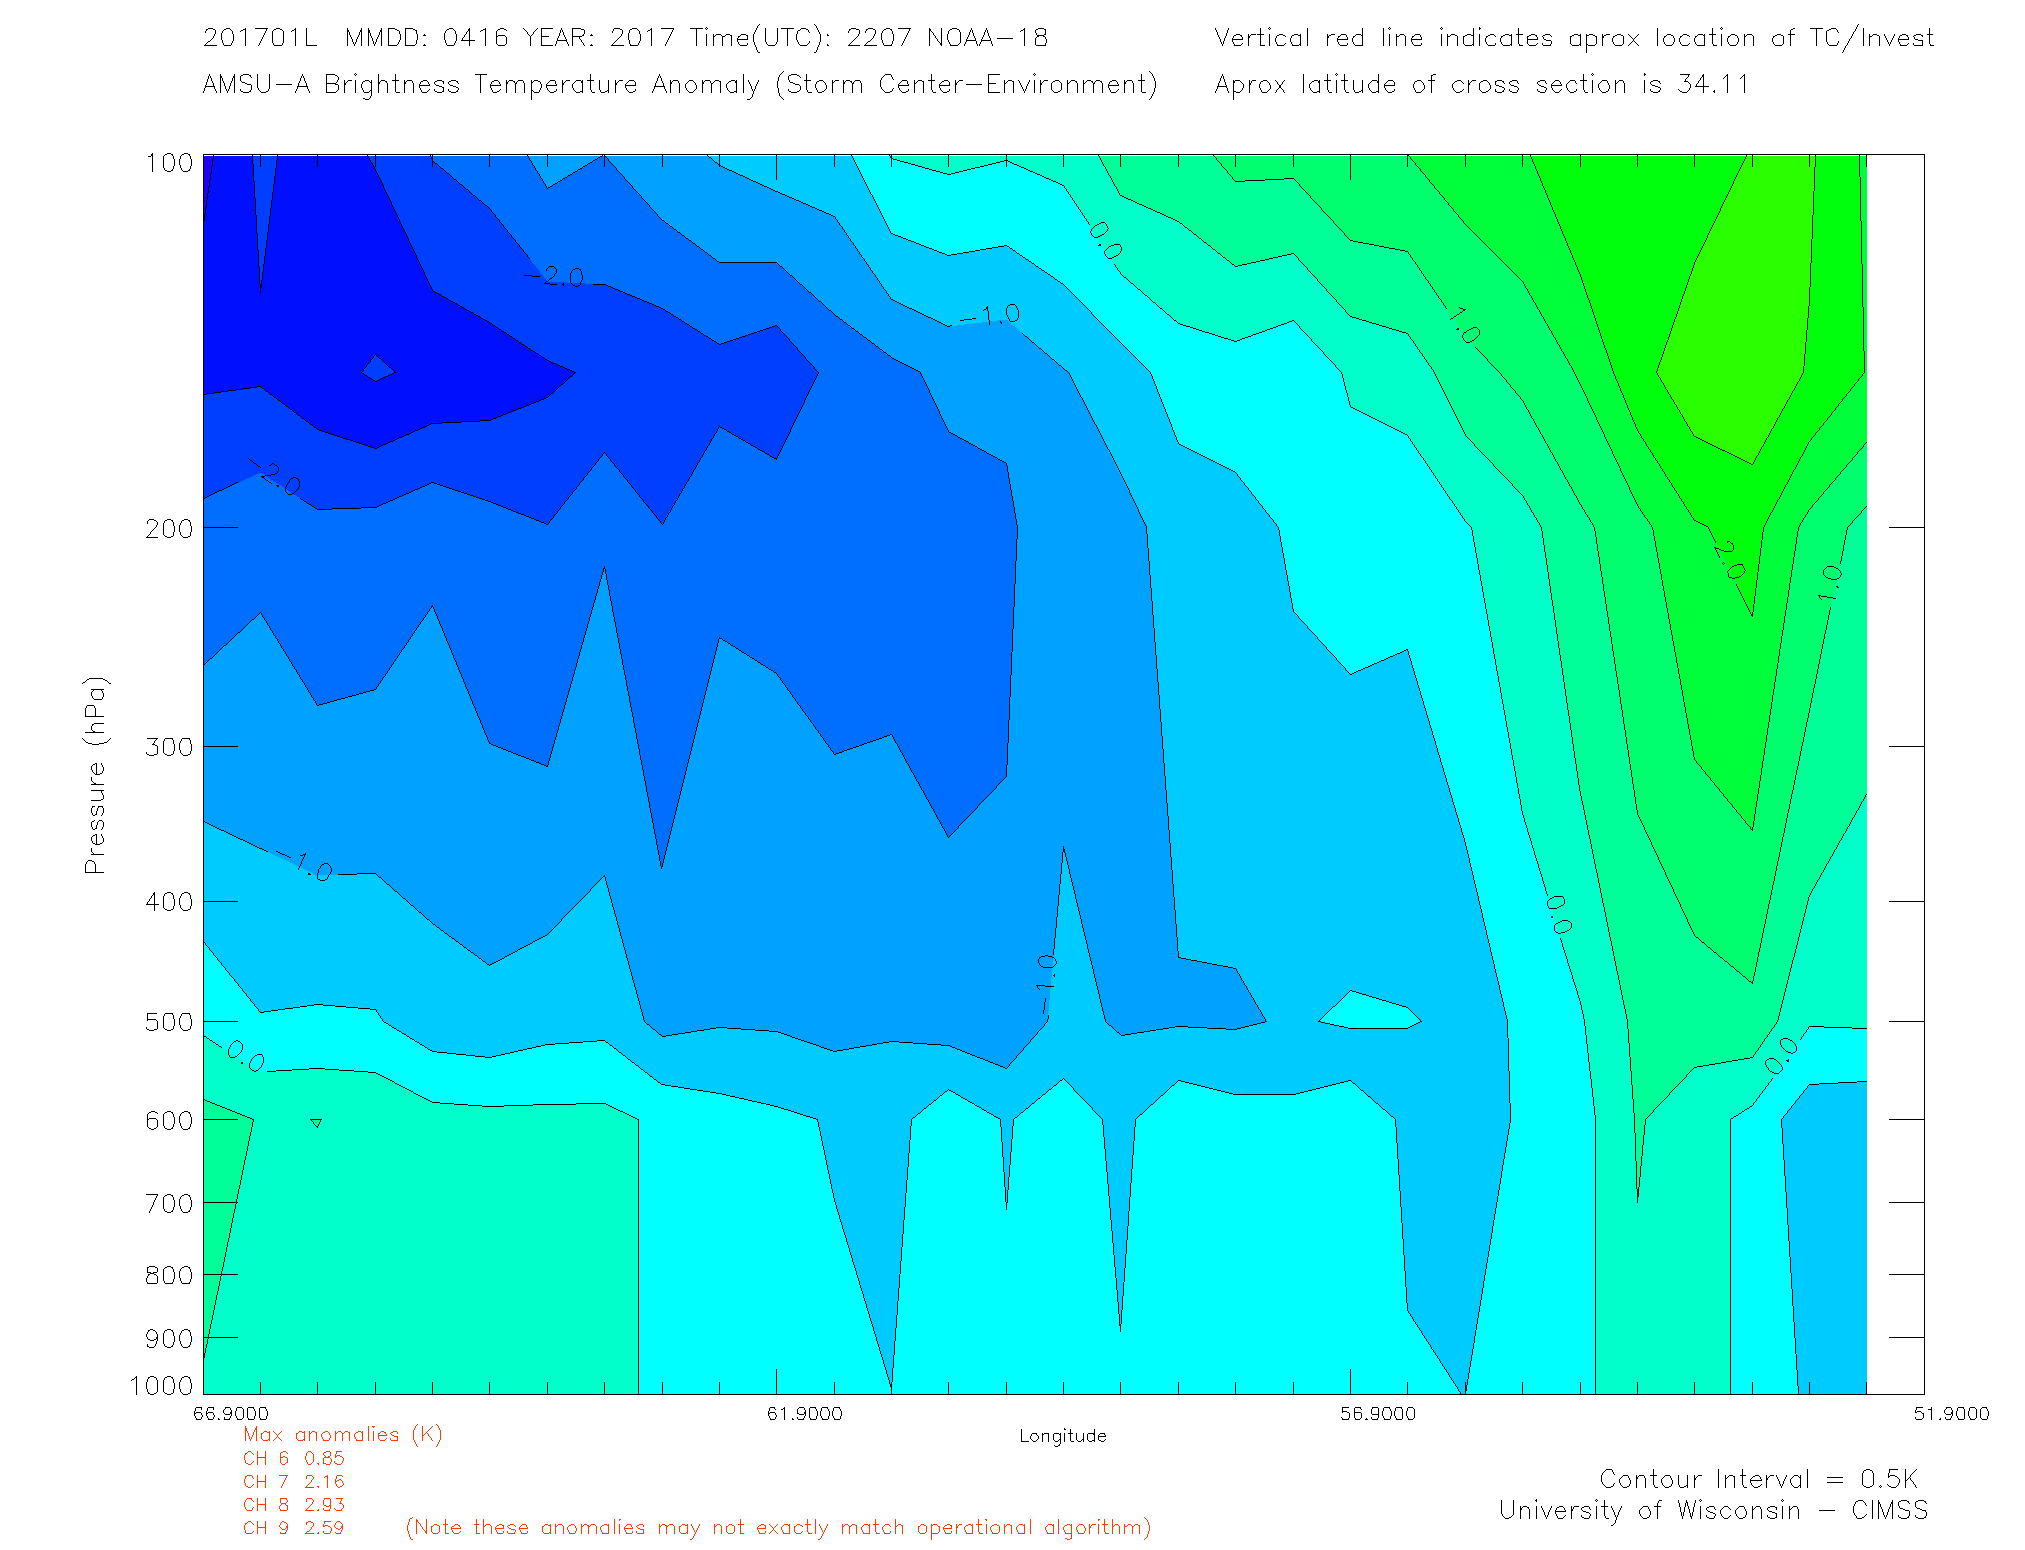Click the 66.9000 longitude tick label
This screenshot has height=1550, width=2025.
pyautogui.click(x=231, y=1413)
